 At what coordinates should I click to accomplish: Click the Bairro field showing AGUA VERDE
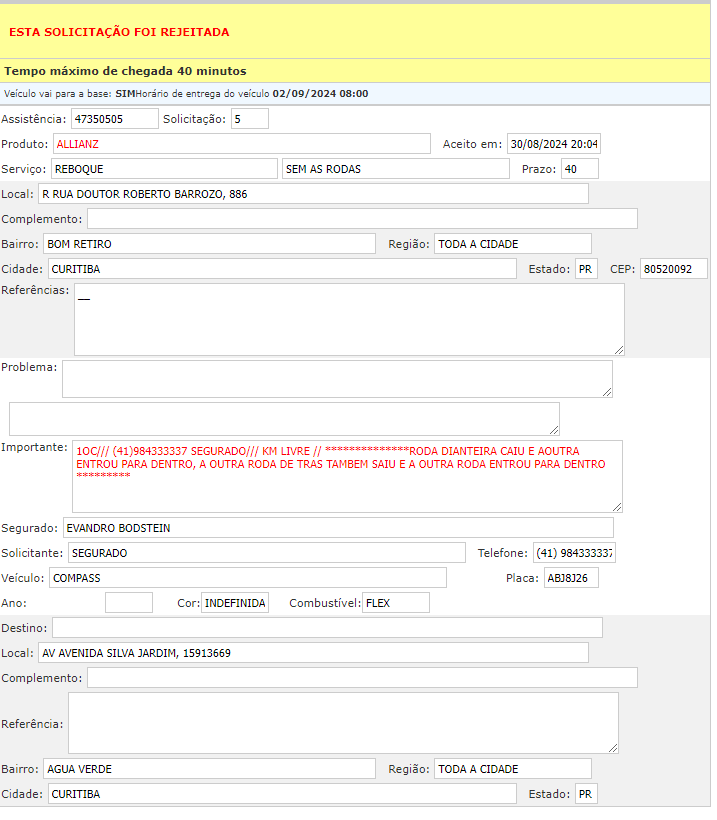pos(209,769)
